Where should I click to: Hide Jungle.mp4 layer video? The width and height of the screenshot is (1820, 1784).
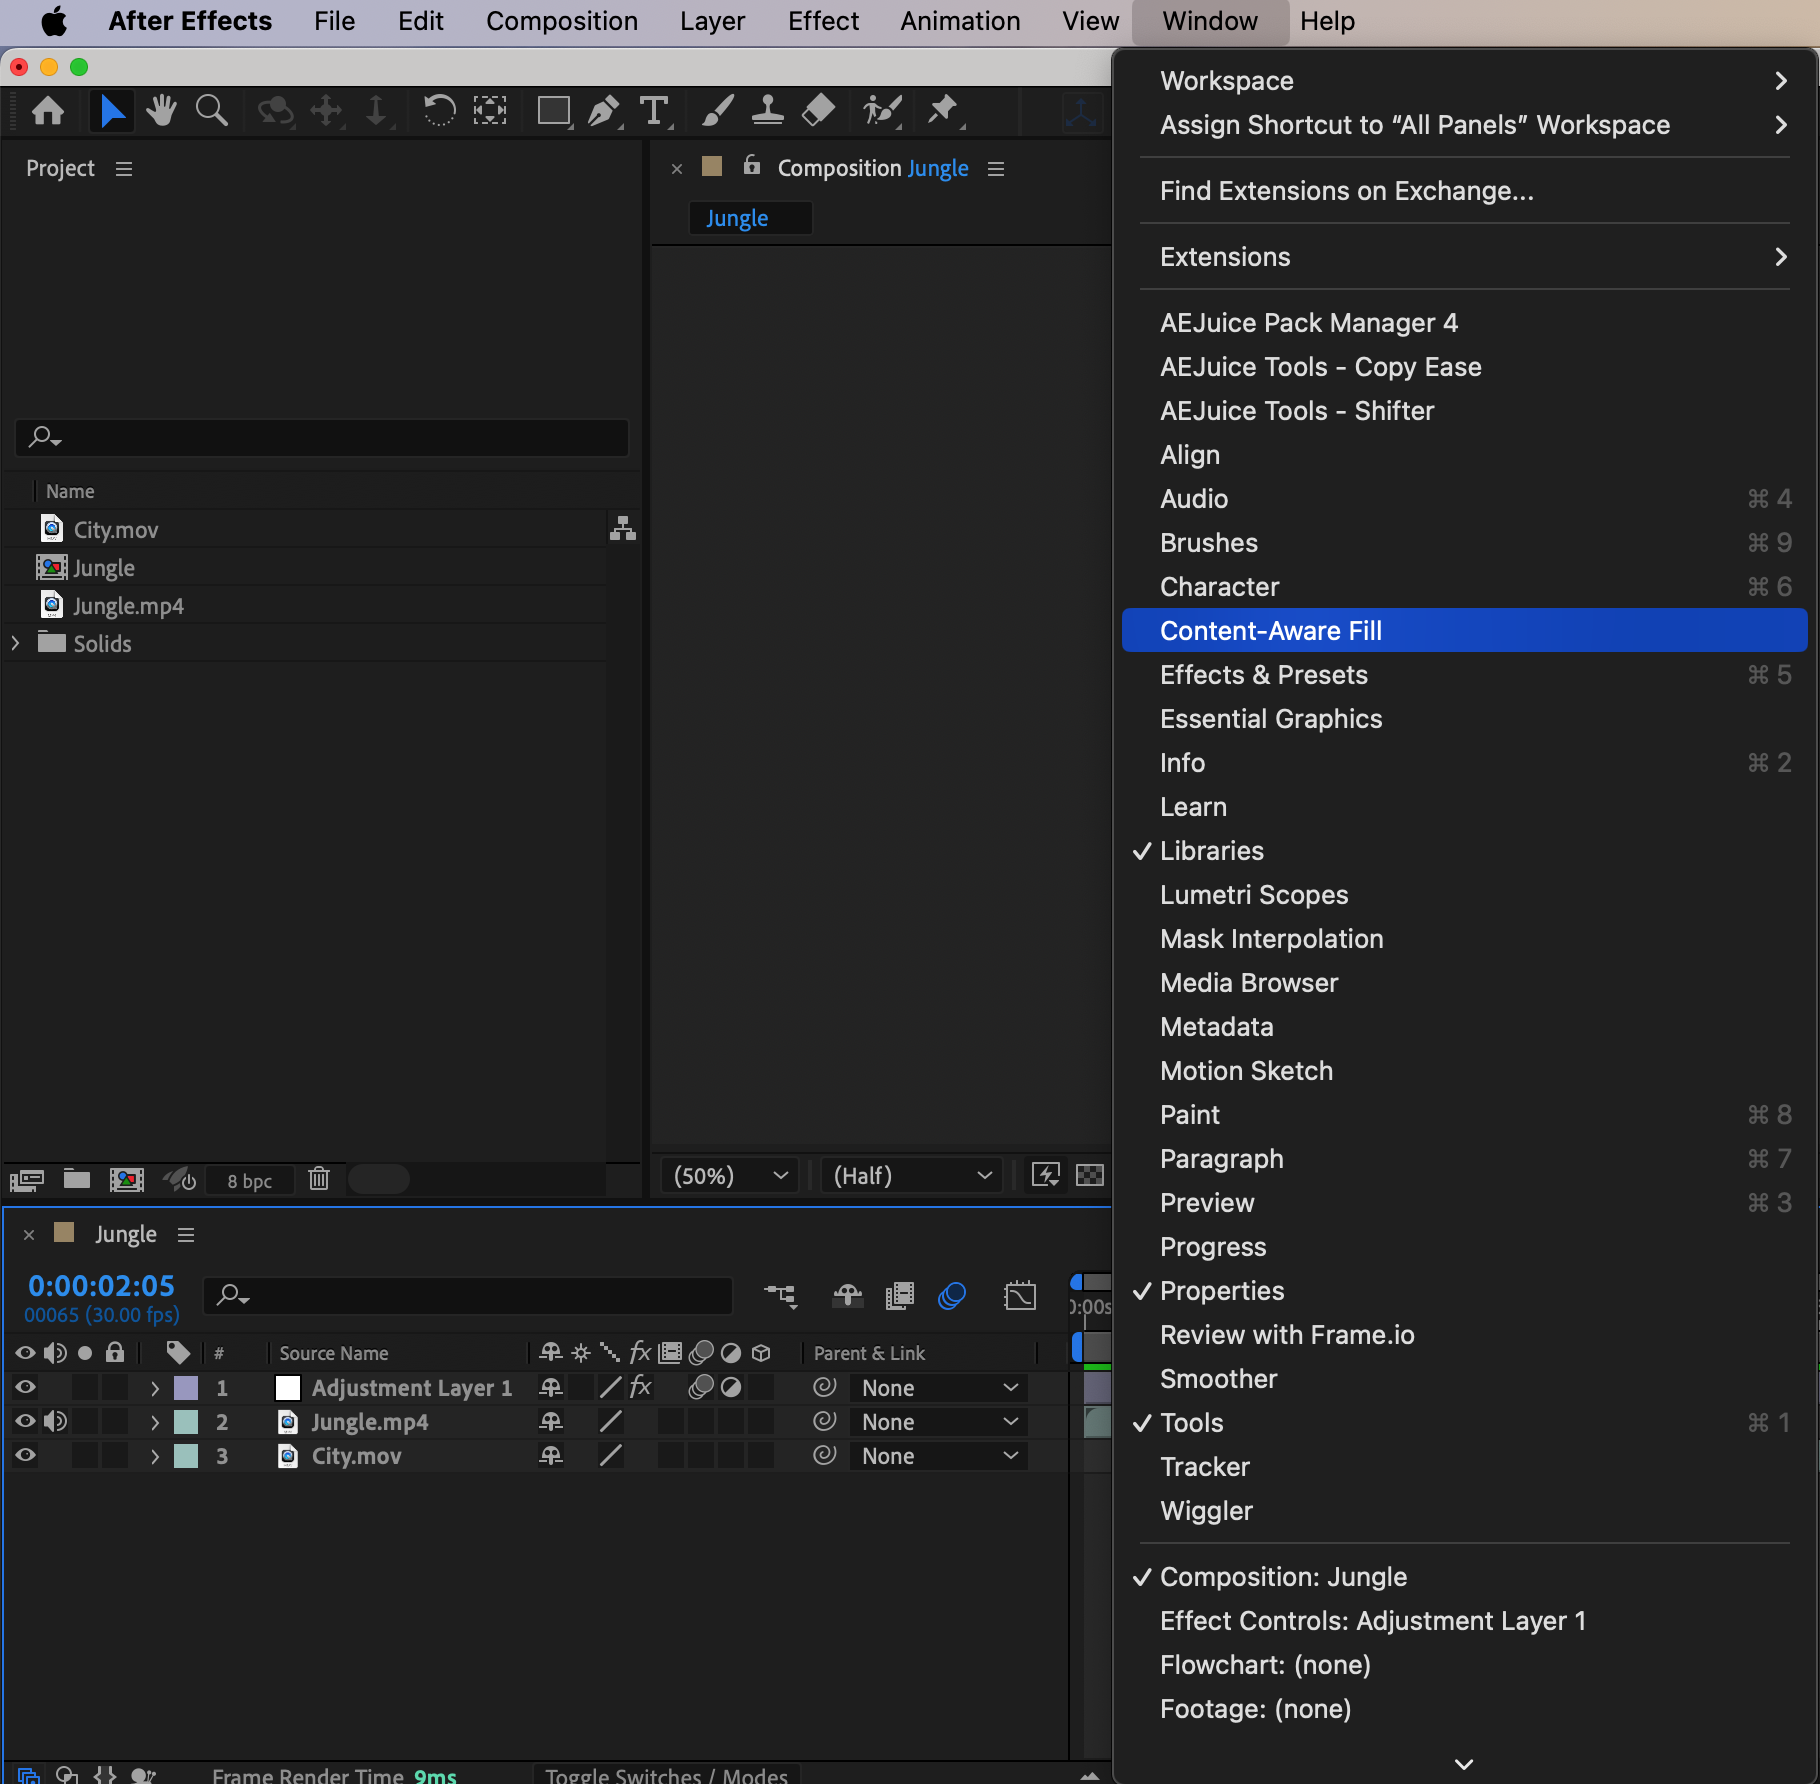pos(25,1421)
